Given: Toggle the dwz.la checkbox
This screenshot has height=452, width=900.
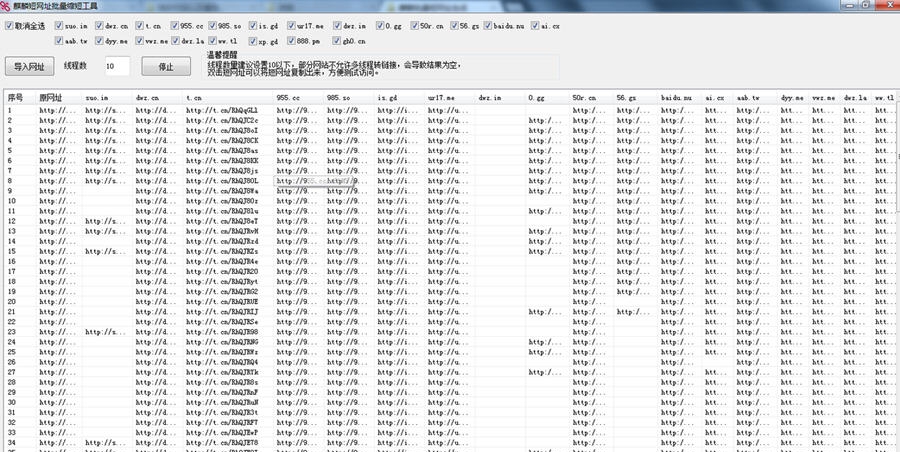Looking at the screenshot, I should coord(174,41).
